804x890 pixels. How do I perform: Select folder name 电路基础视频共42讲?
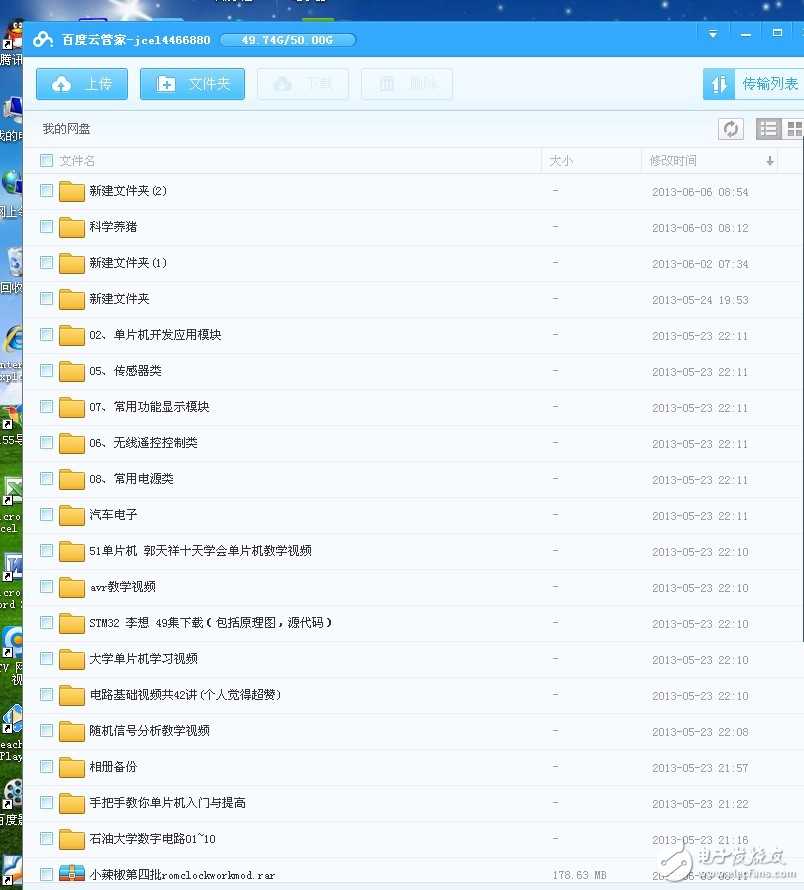pos(185,694)
